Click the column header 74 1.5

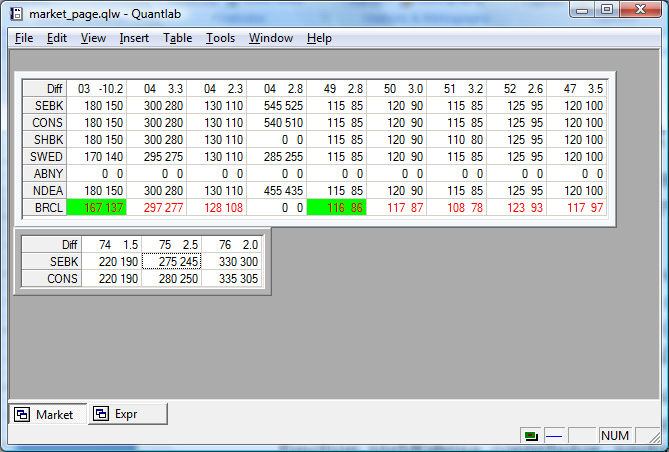pyautogui.click(x=112, y=245)
